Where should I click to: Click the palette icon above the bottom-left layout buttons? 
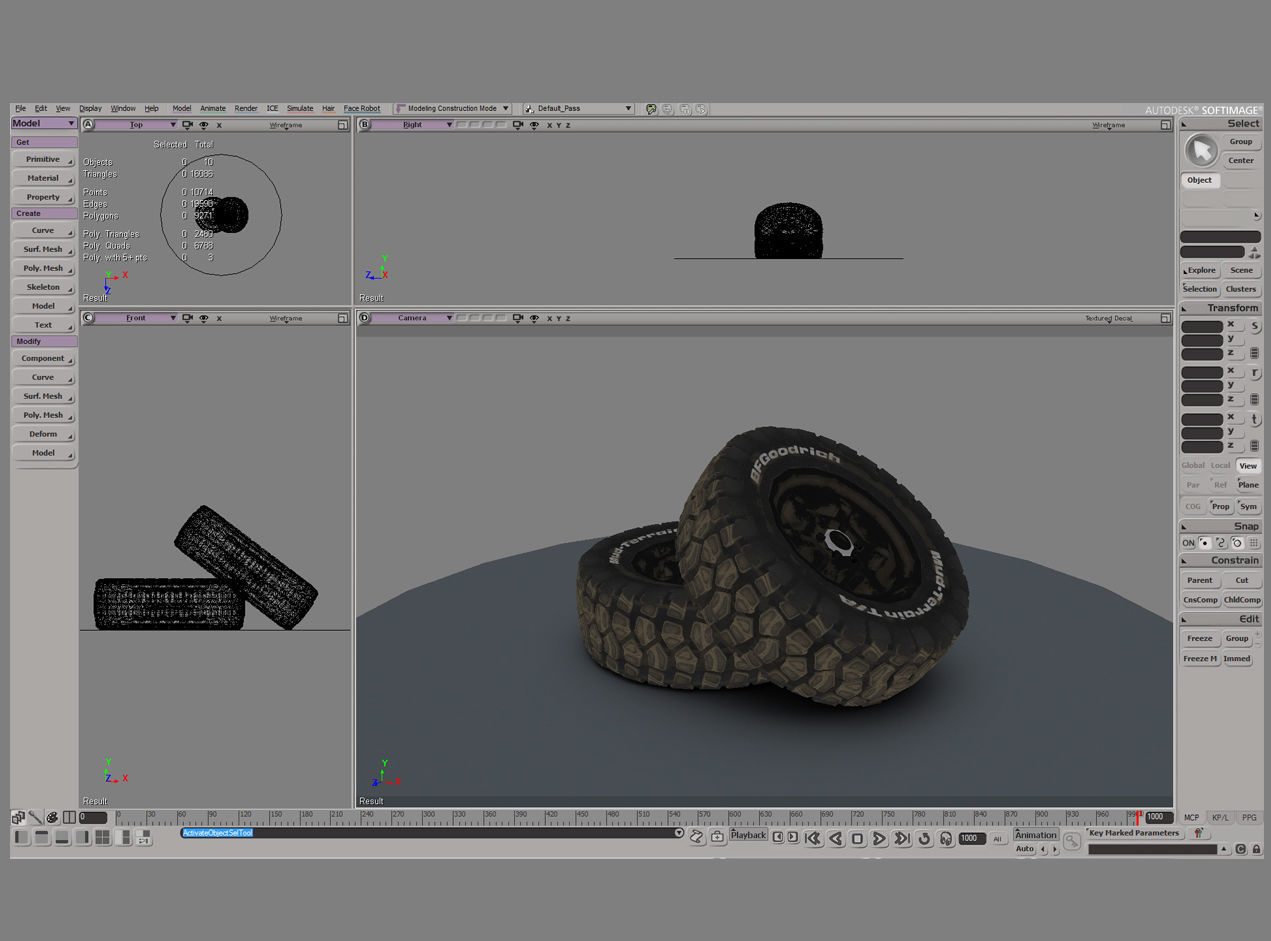pyautogui.click(x=52, y=817)
